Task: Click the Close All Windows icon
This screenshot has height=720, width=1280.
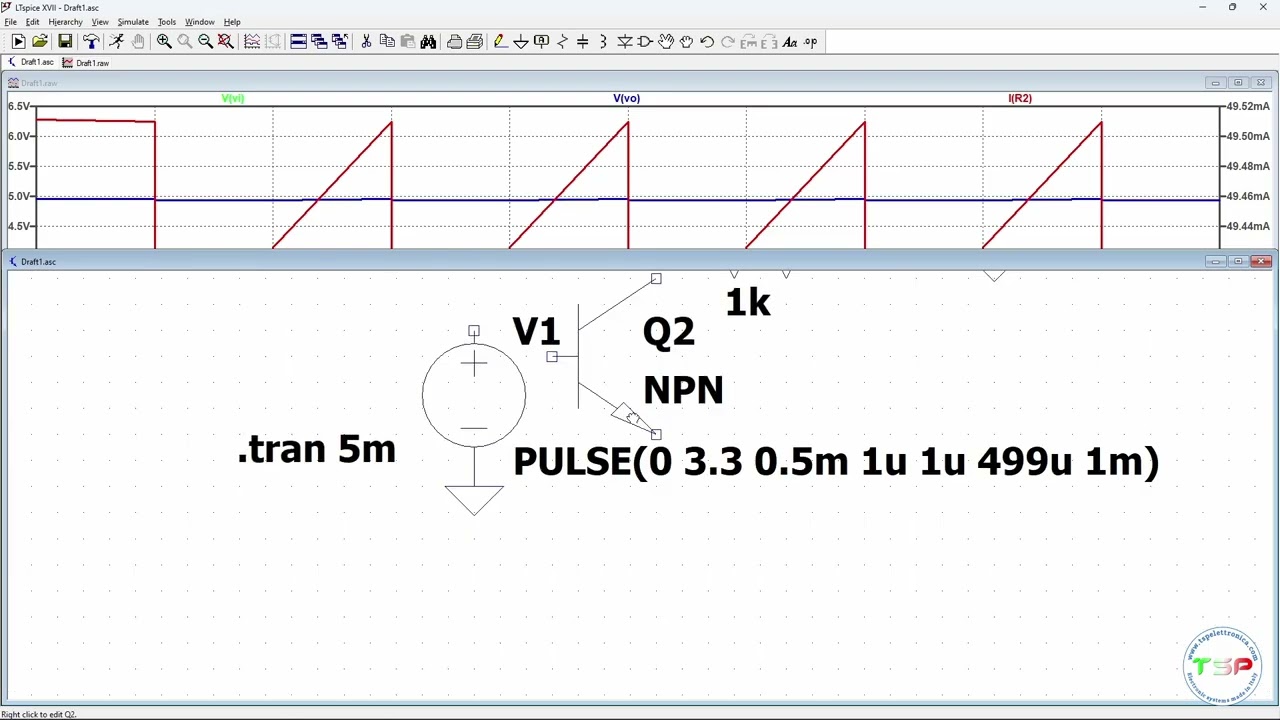Action: 340,42
